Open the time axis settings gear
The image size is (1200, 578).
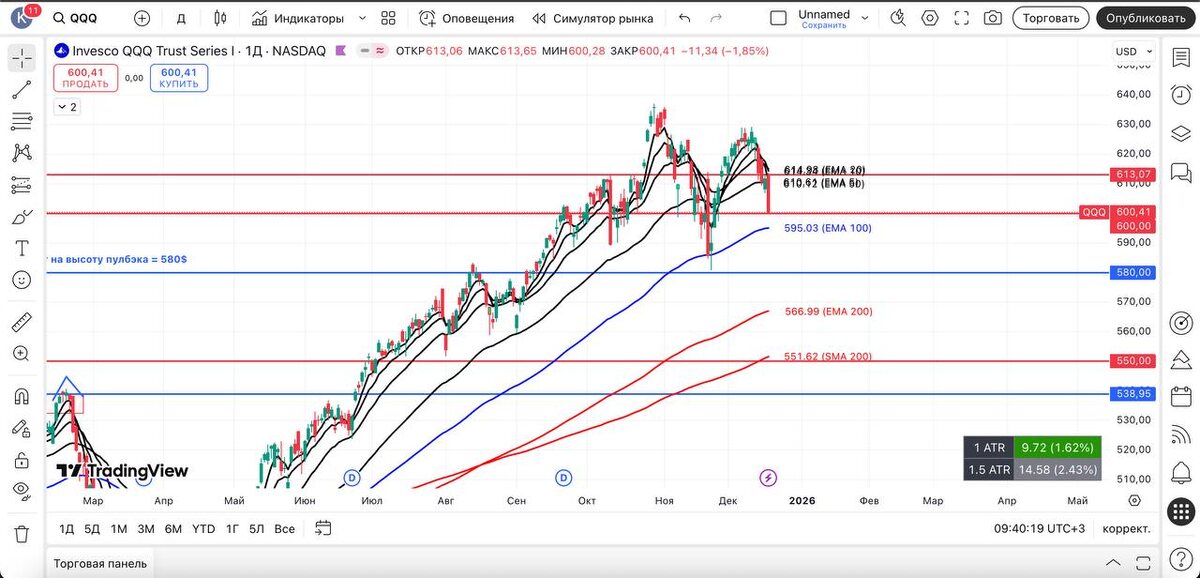[1135, 500]
